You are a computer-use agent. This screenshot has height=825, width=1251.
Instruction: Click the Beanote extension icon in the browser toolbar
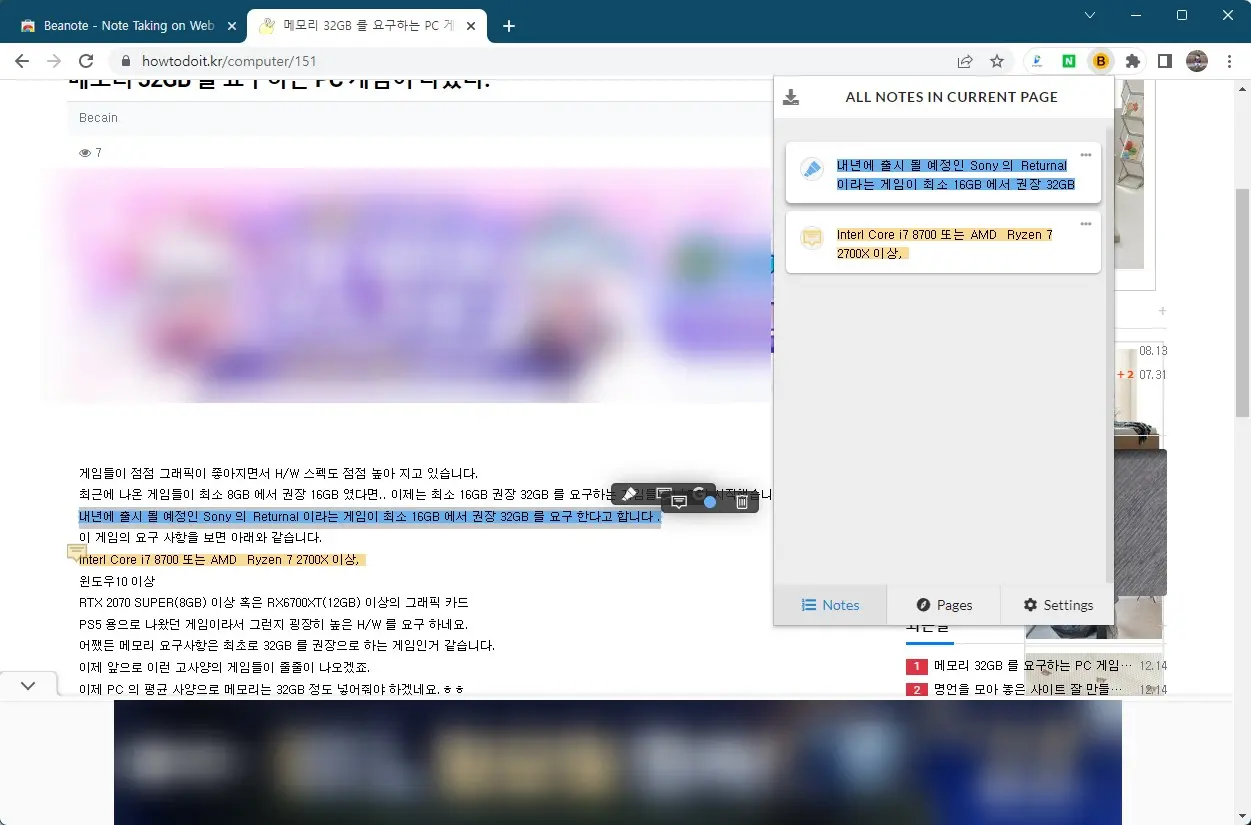click(x=1100, y=60)
